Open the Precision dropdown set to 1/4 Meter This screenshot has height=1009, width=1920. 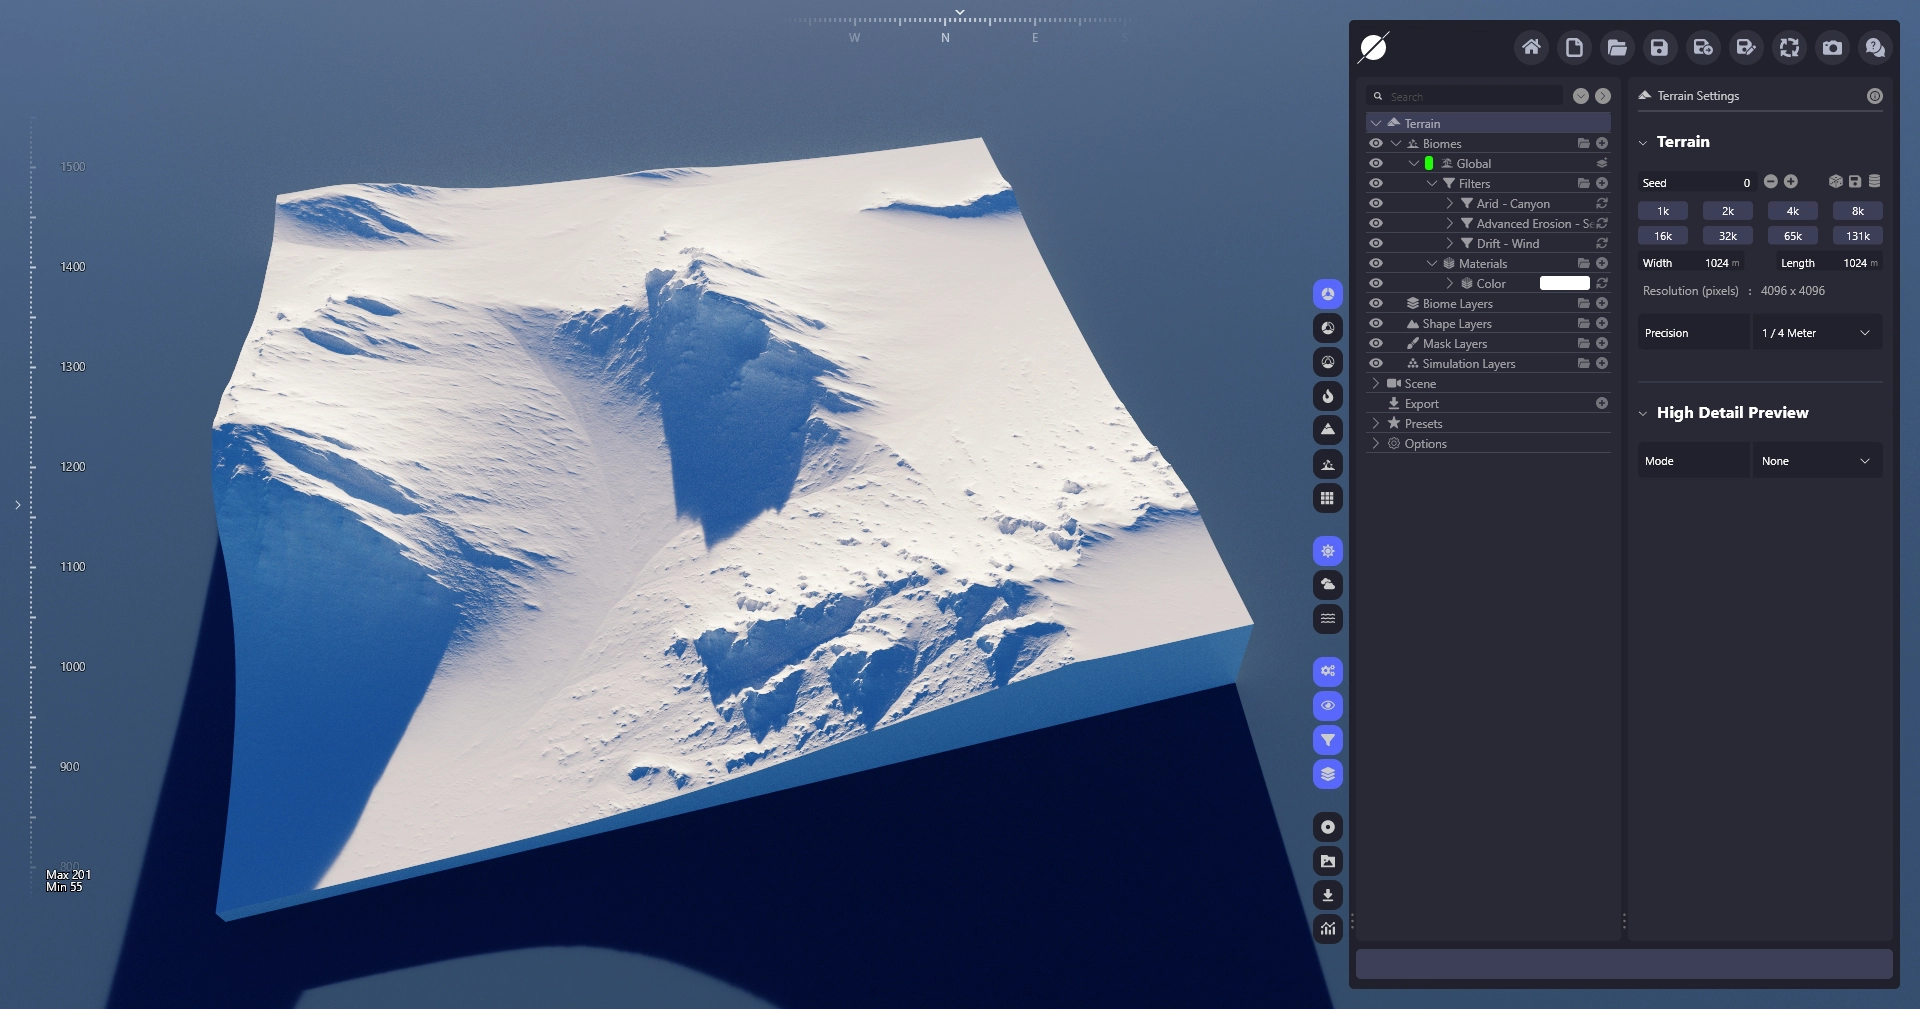(1817, 333)
